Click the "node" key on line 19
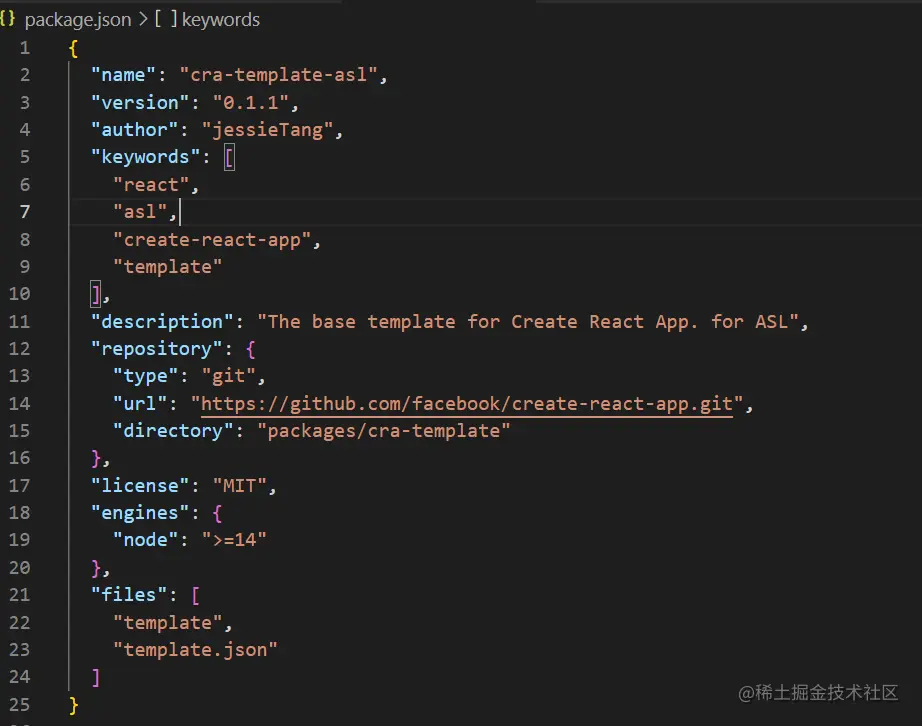The height and width of the screenshot is (726, 922). [x=145, y=540]
